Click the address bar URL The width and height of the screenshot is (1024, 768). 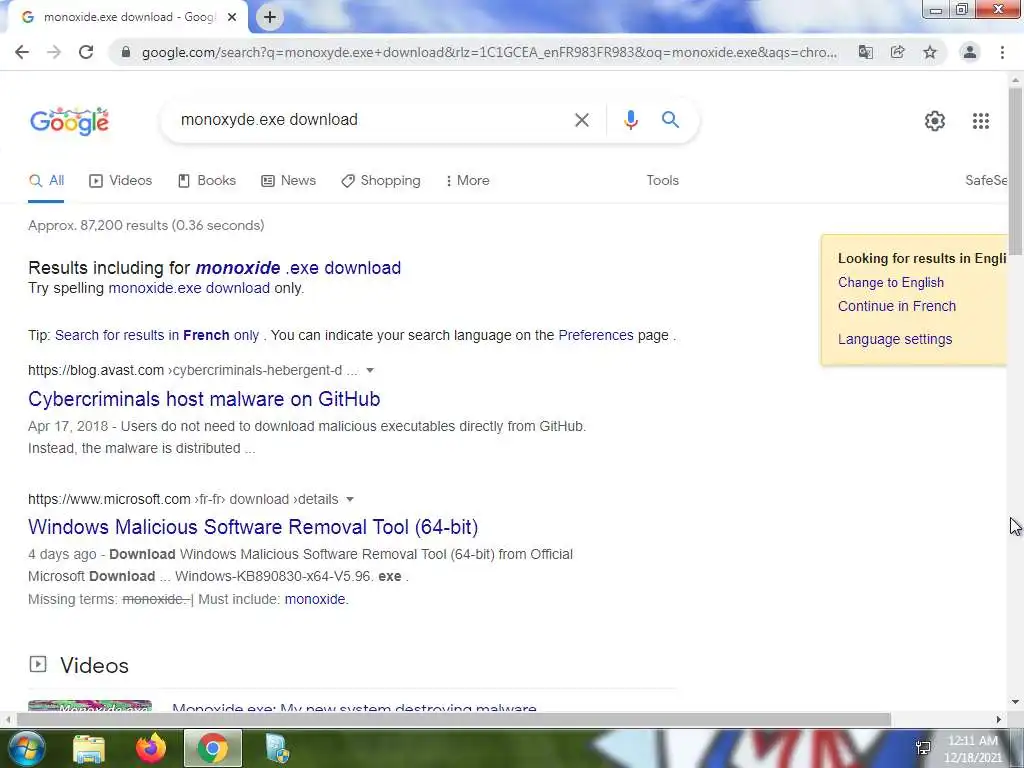[490, 52]
